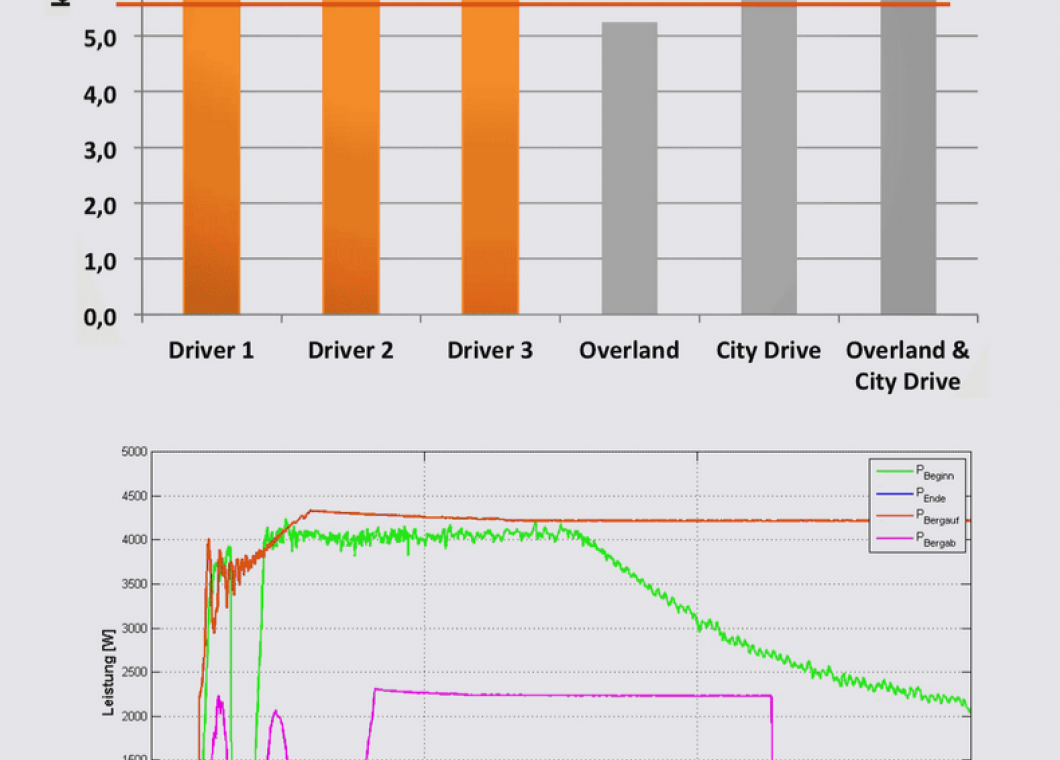Image resolution: width=1060 pixels, height=760 pixels.
Task: Select the "3000" tick label
Action: [x=135, y=628]
